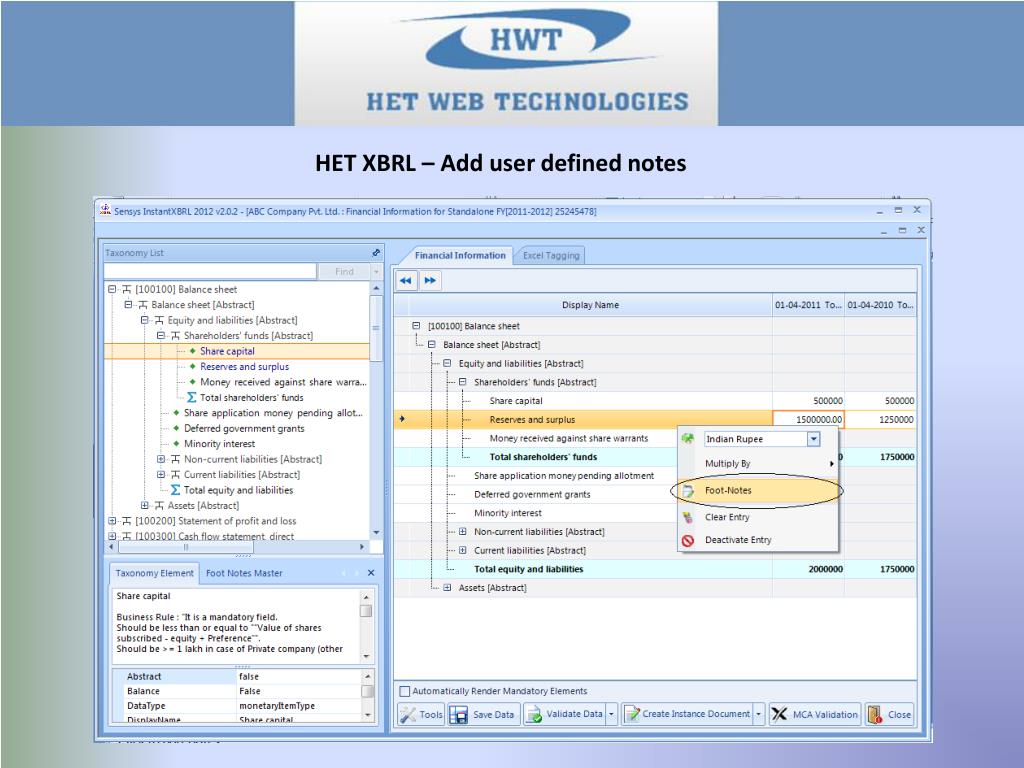Click the taxonomy search input field
The width and height of the screenshot is (1024, 768).
click(x=210, y=271)
